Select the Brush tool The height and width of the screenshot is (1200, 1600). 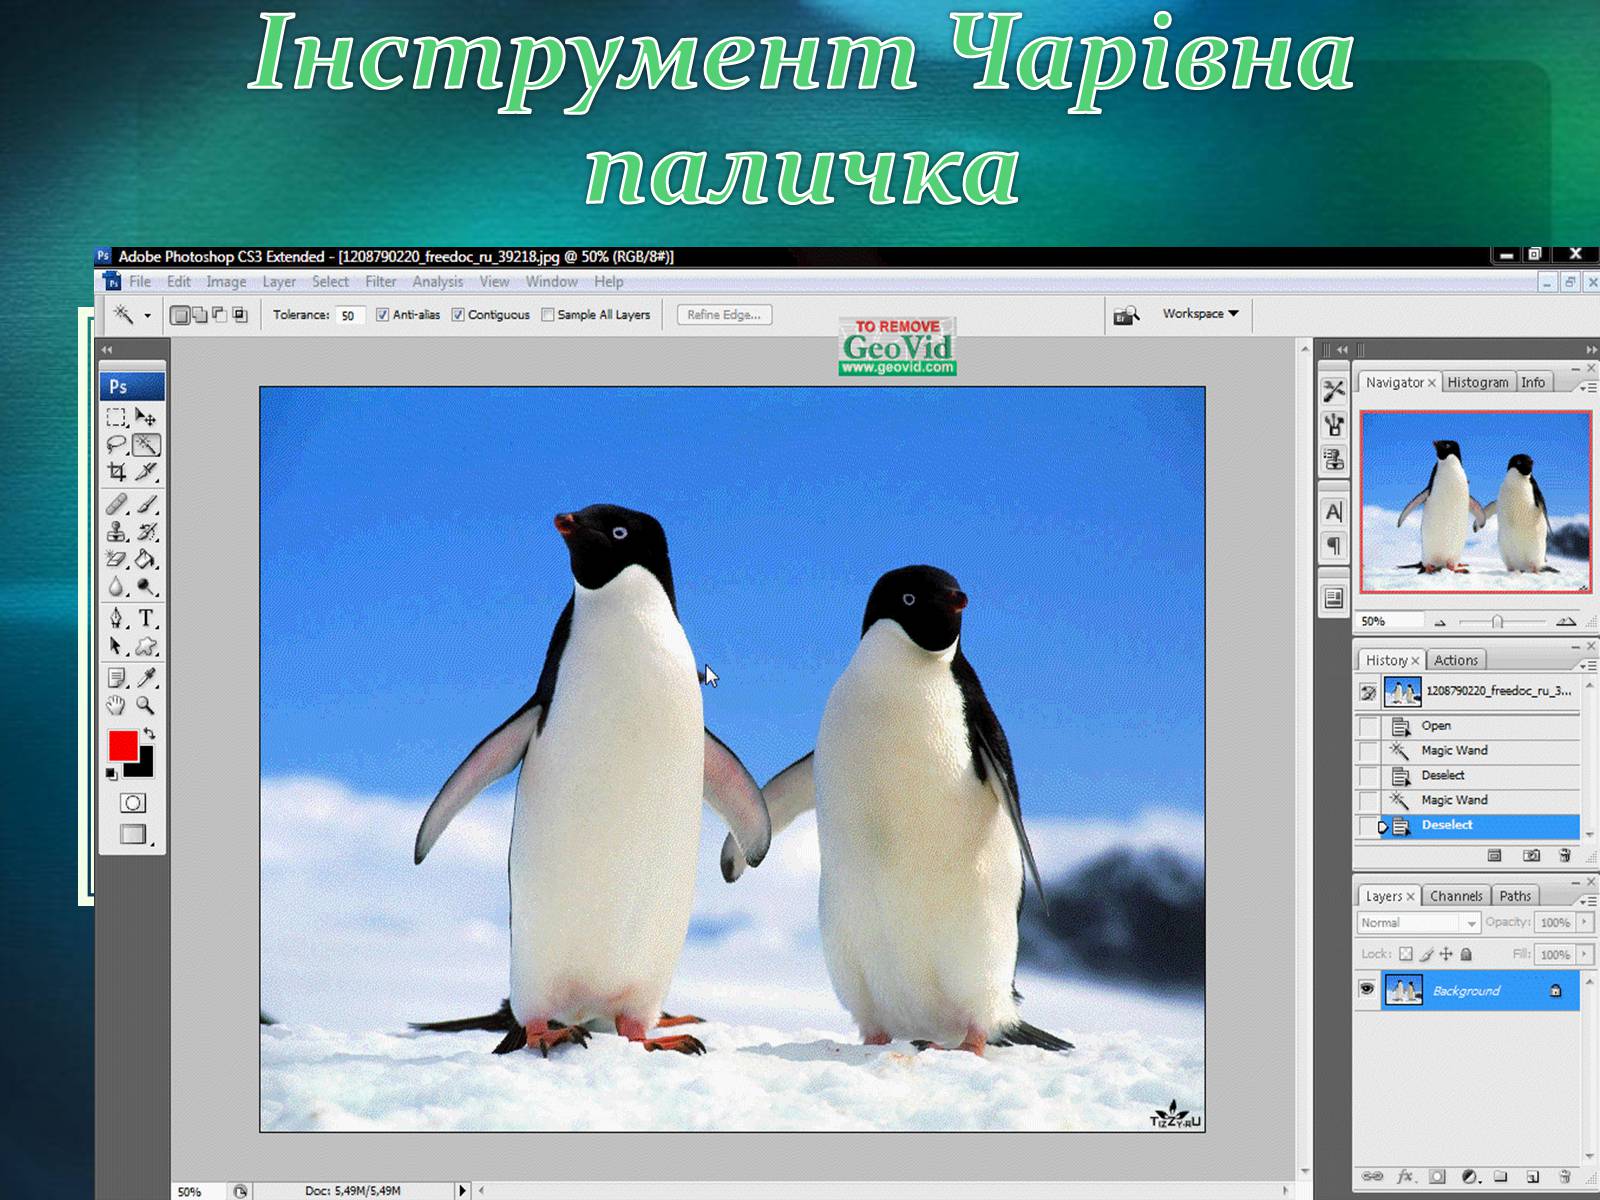click(x=146, y=505)
